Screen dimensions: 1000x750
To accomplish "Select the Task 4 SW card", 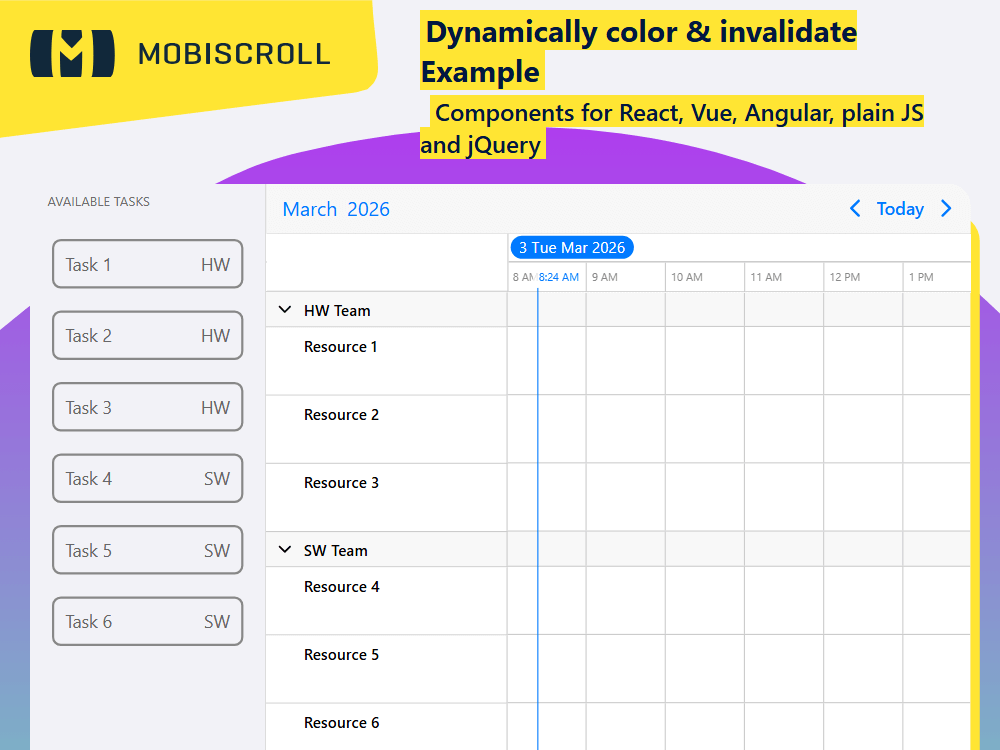I will point(147,478).
